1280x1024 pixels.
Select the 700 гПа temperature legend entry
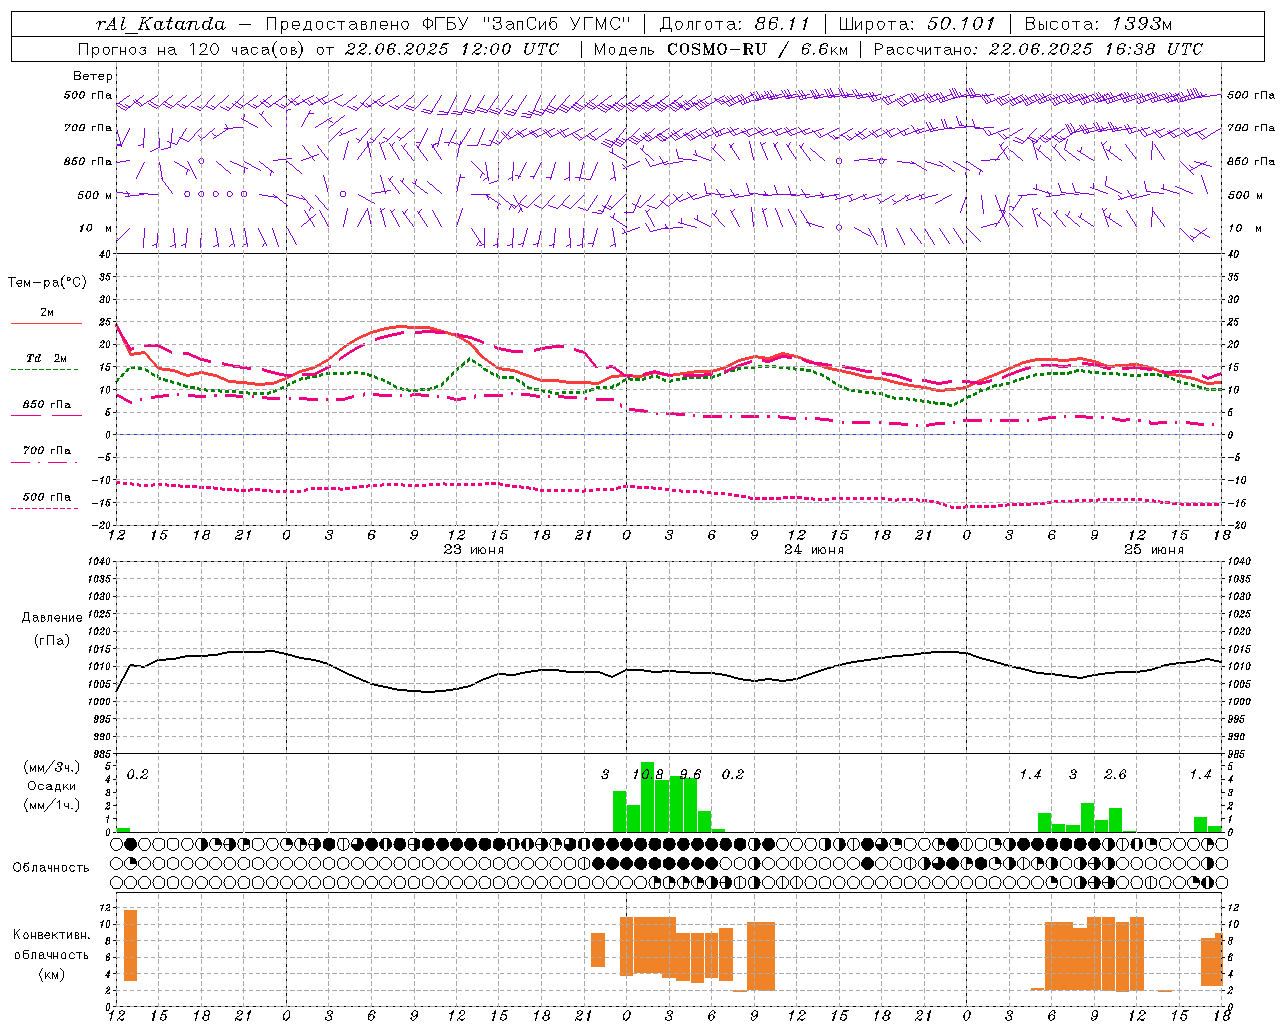coord(47,451)
